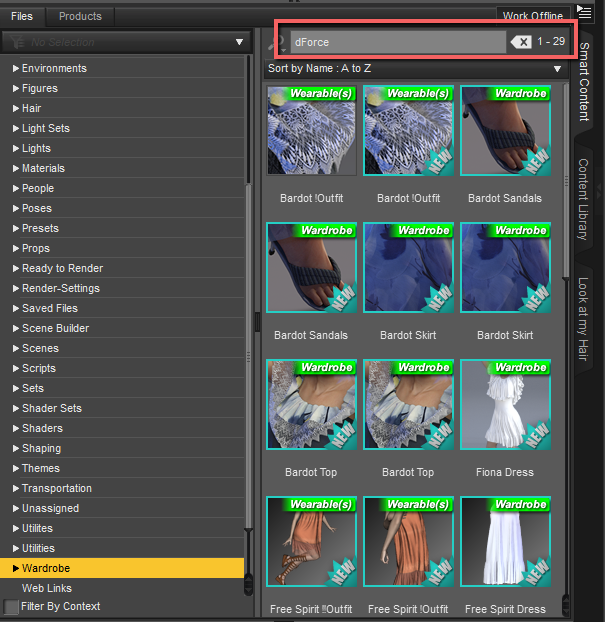The image size is (605, 622).
Task: Select the Scenes category
Action: coord(40,348)
